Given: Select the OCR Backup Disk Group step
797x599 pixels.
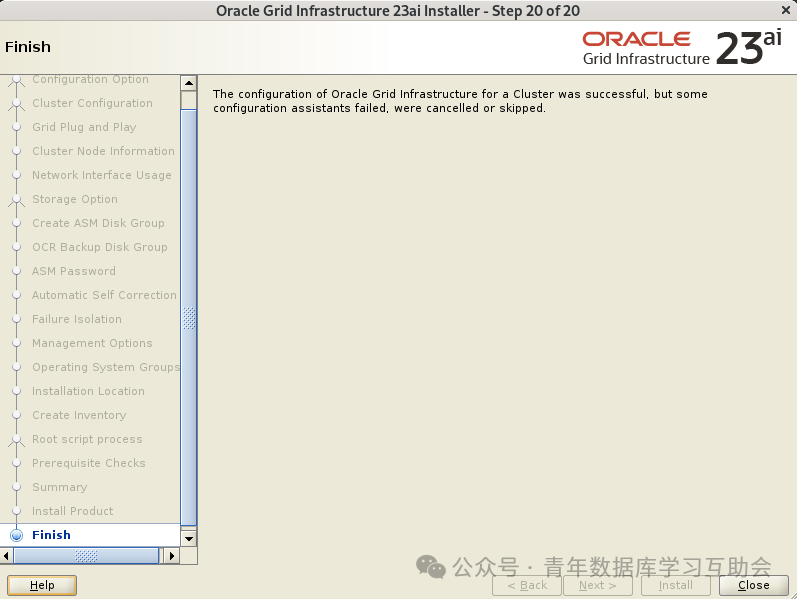Looking at the screenshot, I should coord(100,247).
